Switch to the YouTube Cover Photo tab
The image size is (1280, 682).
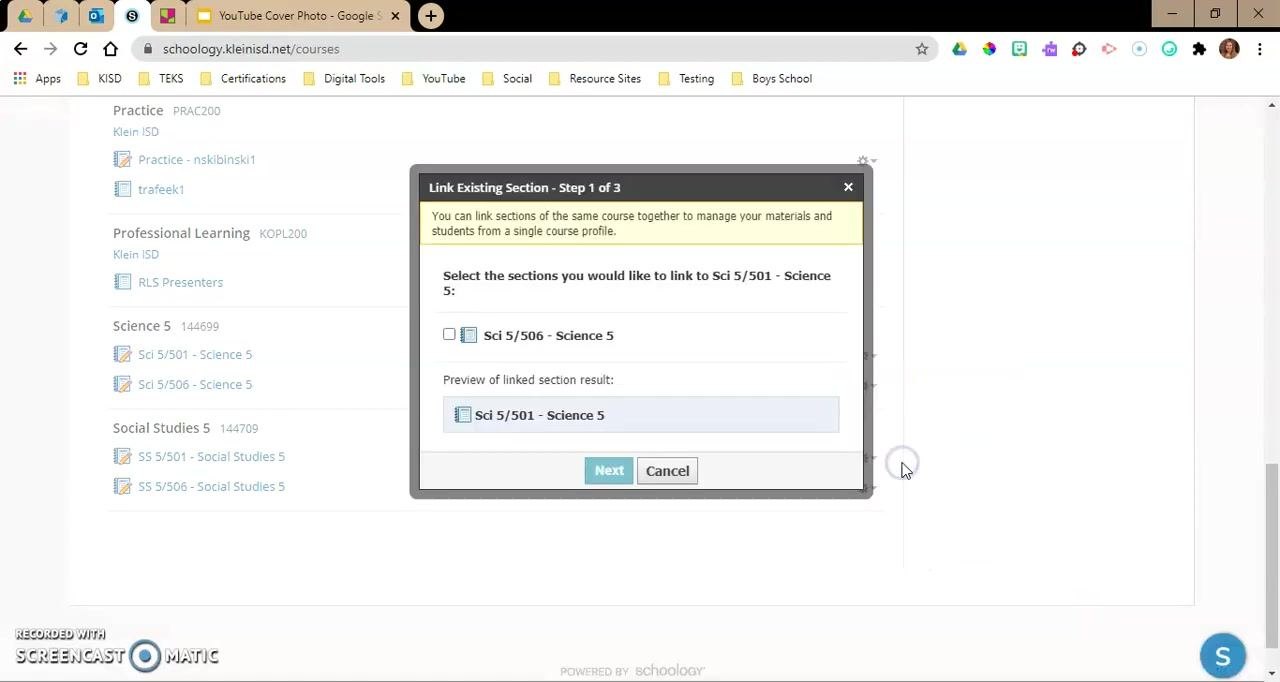point(298,16)
